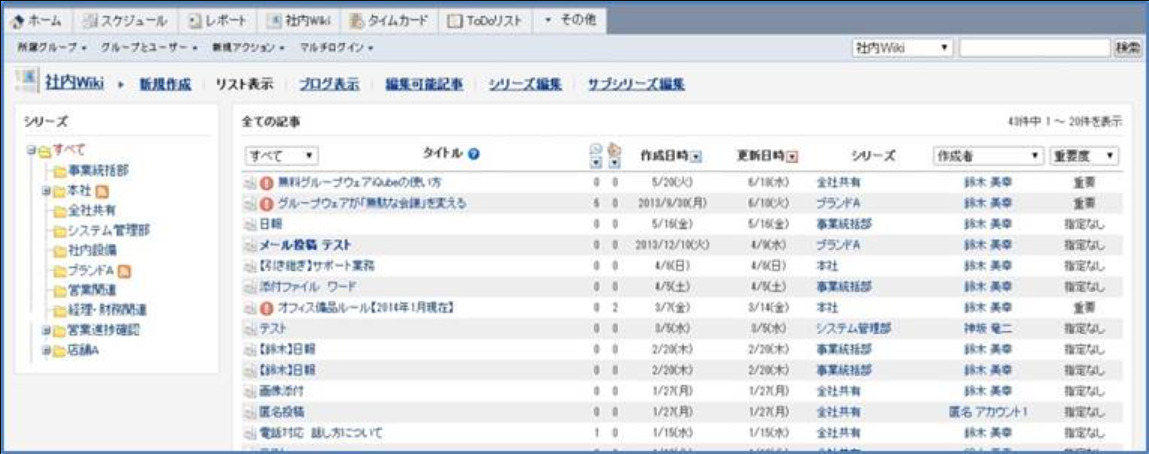
Task: Switch to the スケジュール tab
Action: point(125,21)
